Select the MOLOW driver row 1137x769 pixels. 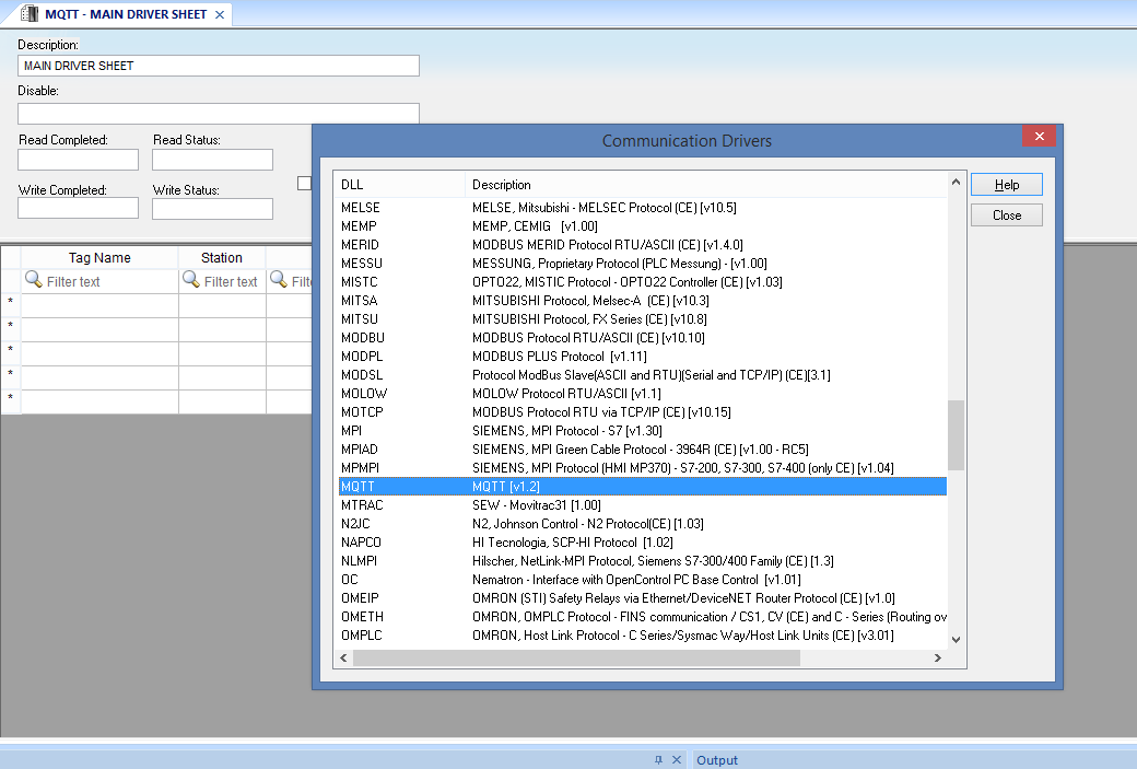[642, 394]
